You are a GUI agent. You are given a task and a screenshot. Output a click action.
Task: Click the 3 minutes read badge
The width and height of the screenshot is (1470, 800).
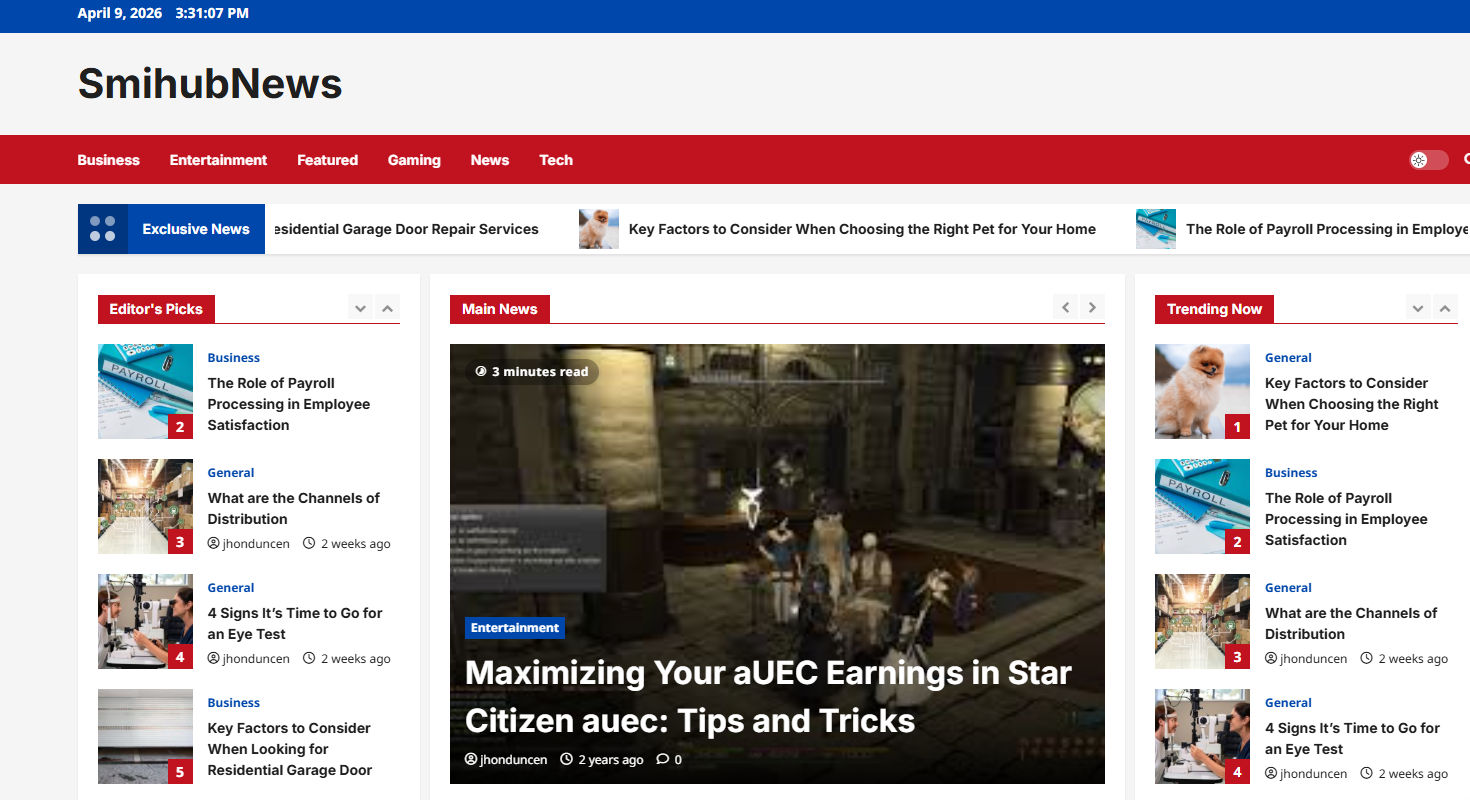532,372
